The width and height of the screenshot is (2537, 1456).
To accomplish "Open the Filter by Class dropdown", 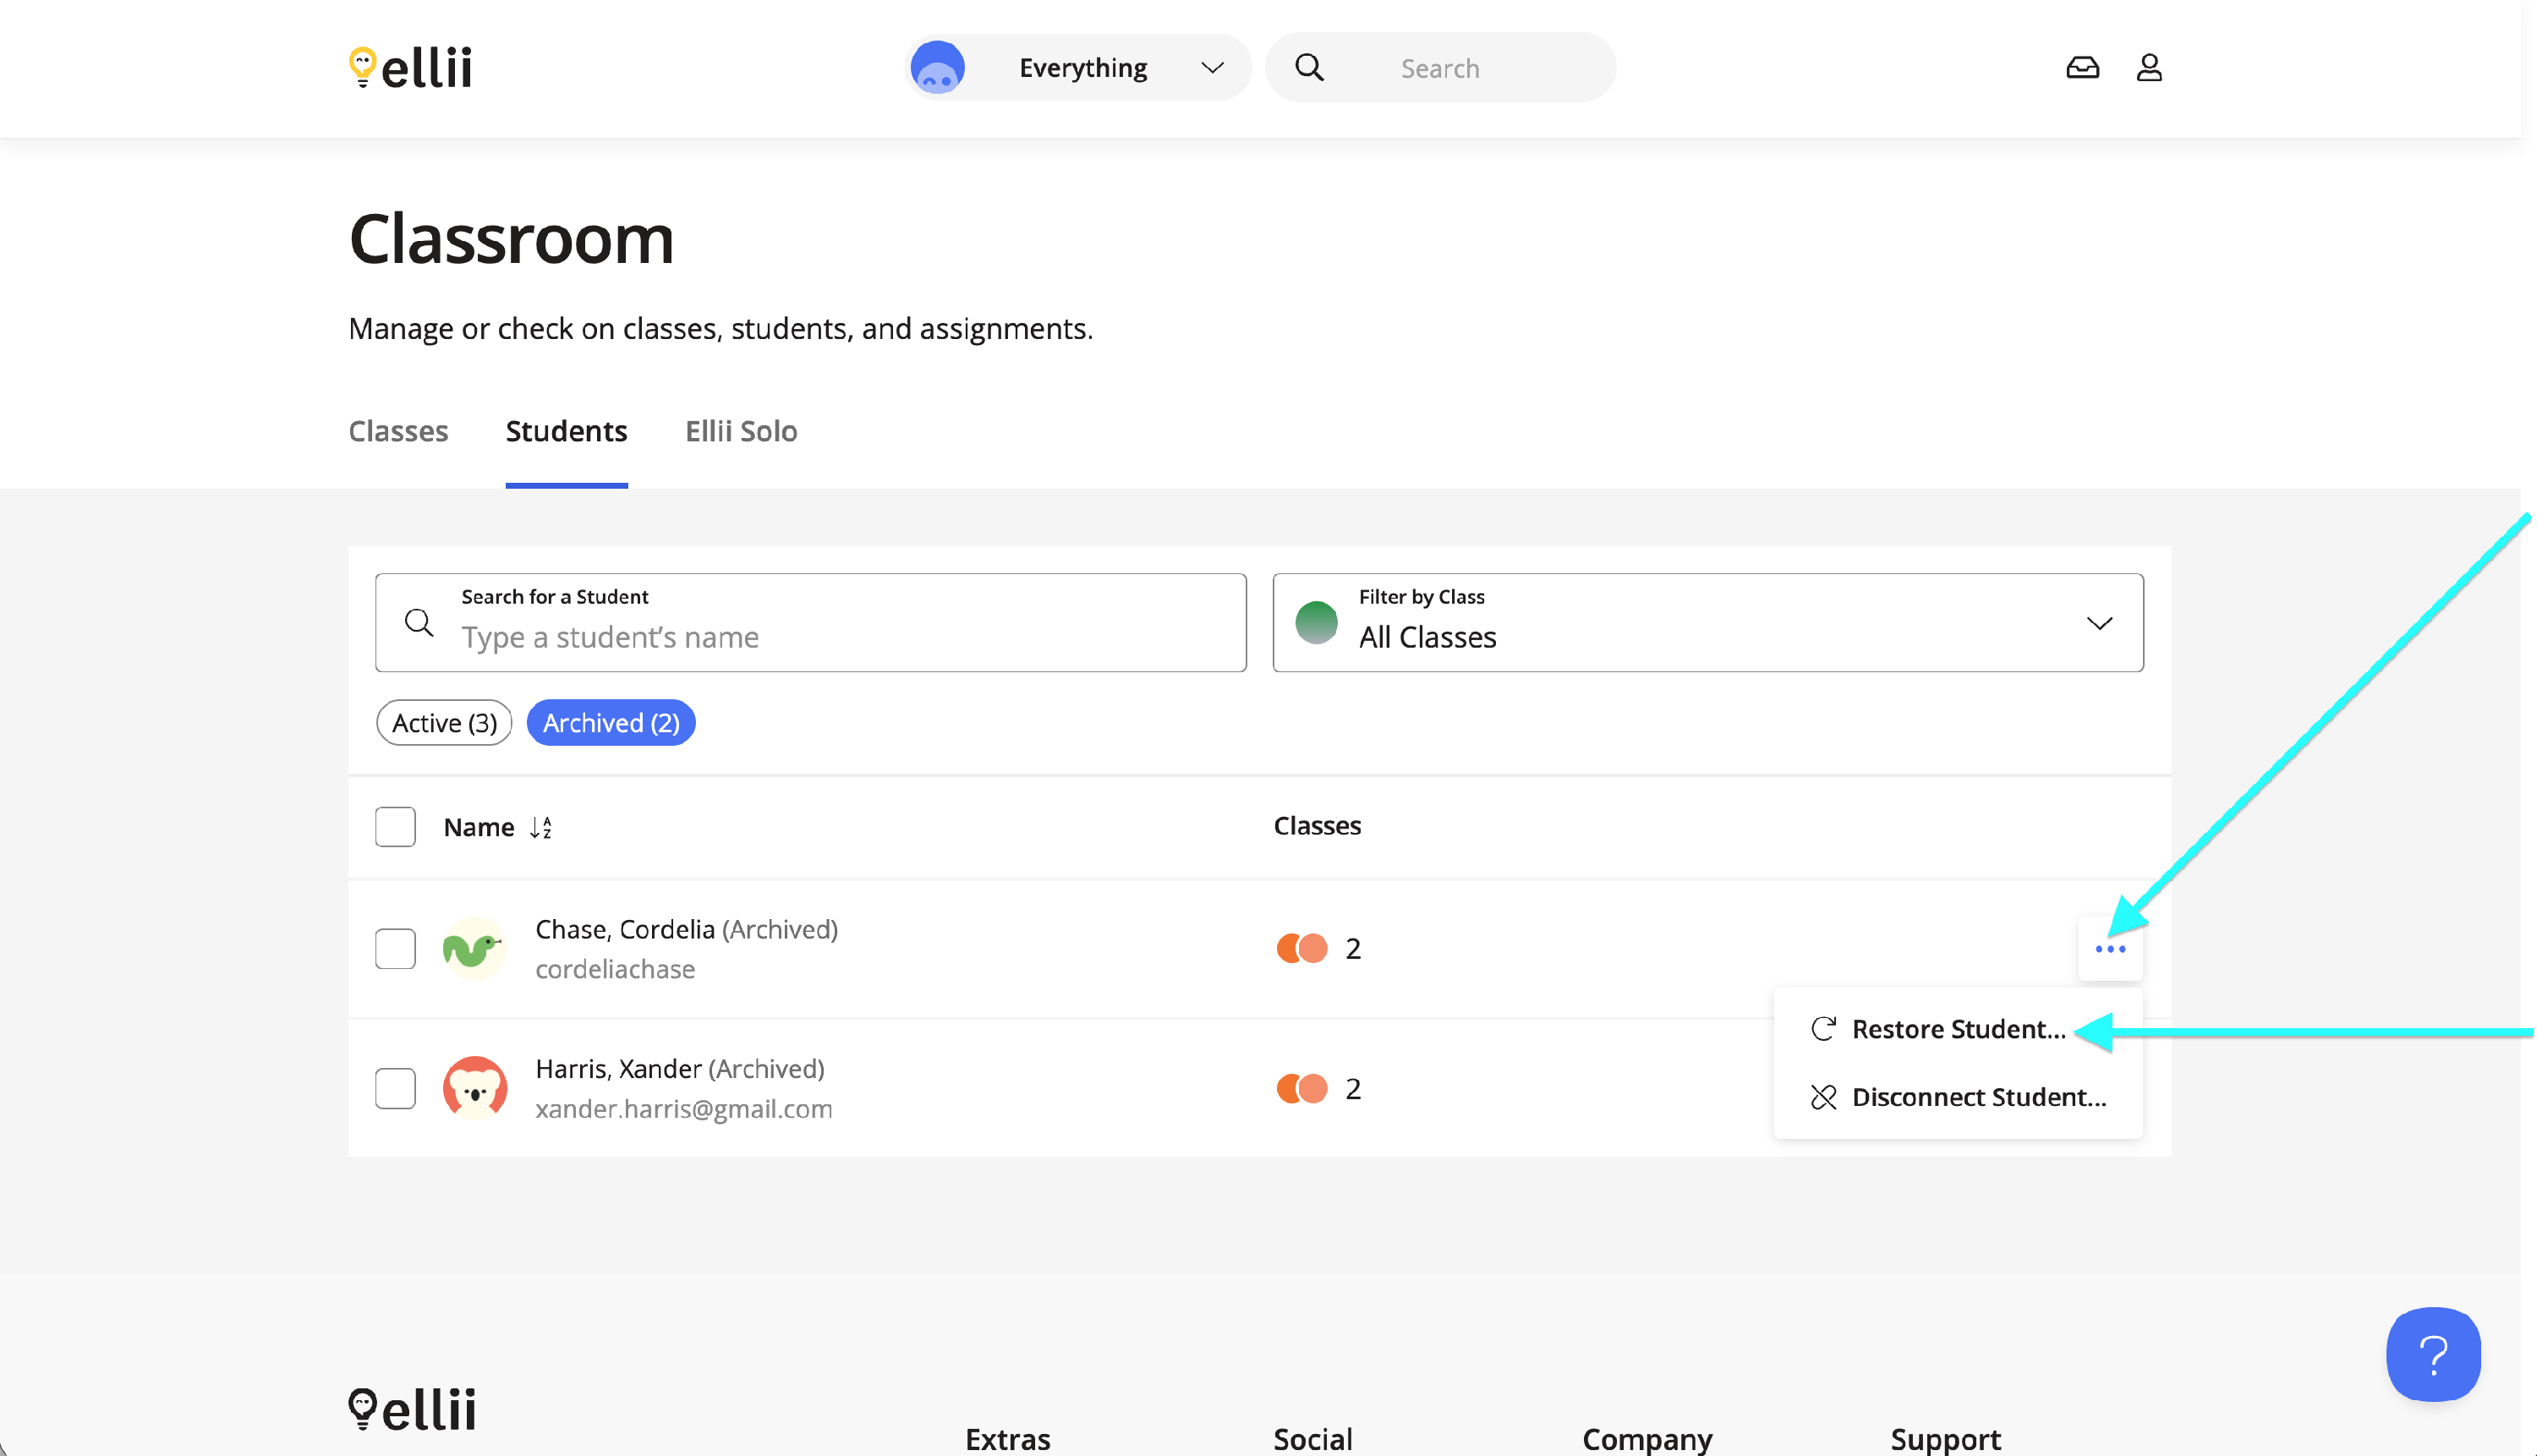I will [x=1707, y=622].
